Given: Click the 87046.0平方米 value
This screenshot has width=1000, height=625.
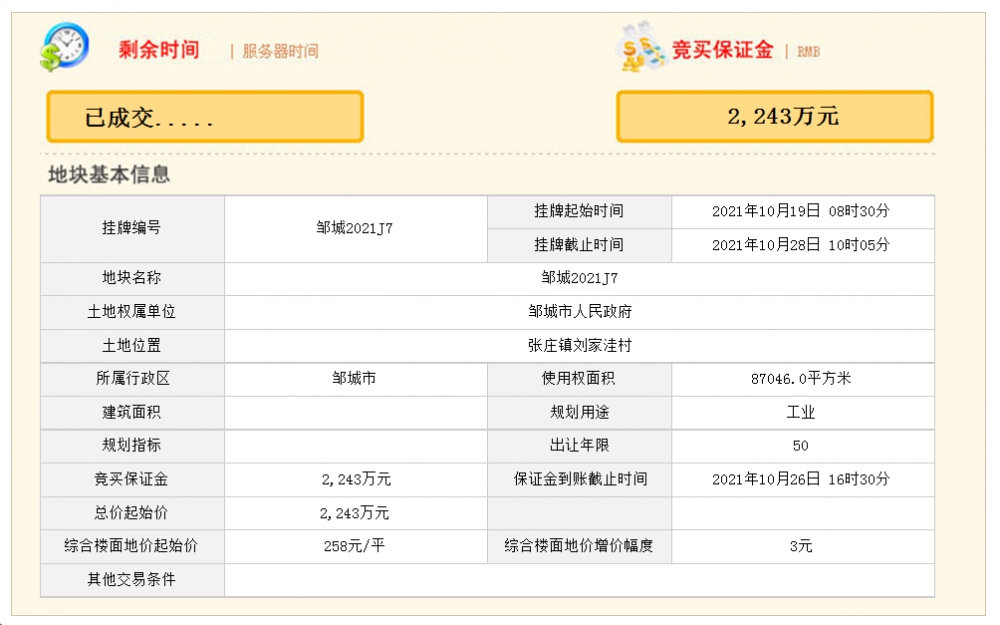Looking at the screenshot, I should [801, 379].
